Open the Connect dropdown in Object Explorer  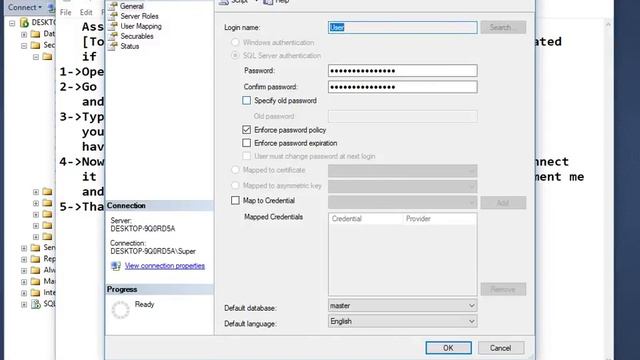point(24,7)
